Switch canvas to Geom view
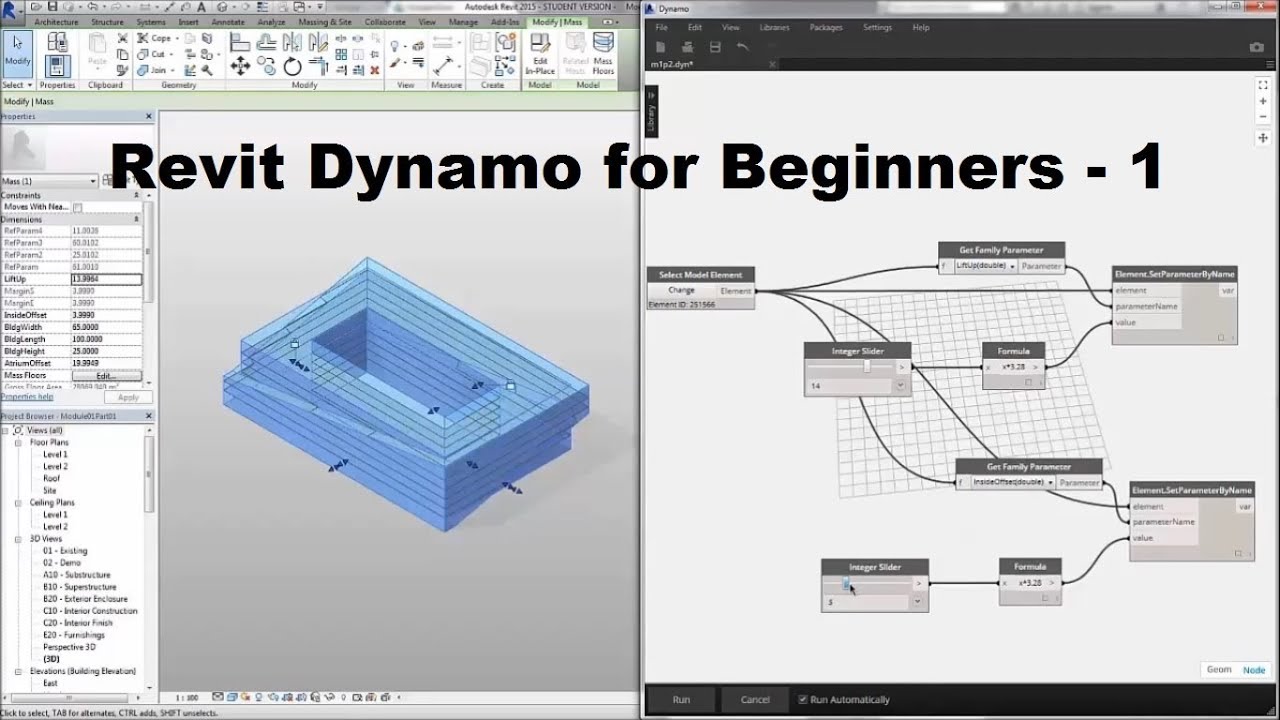1280x720 pixels. pyautogui.click(x=1218, y=670)
